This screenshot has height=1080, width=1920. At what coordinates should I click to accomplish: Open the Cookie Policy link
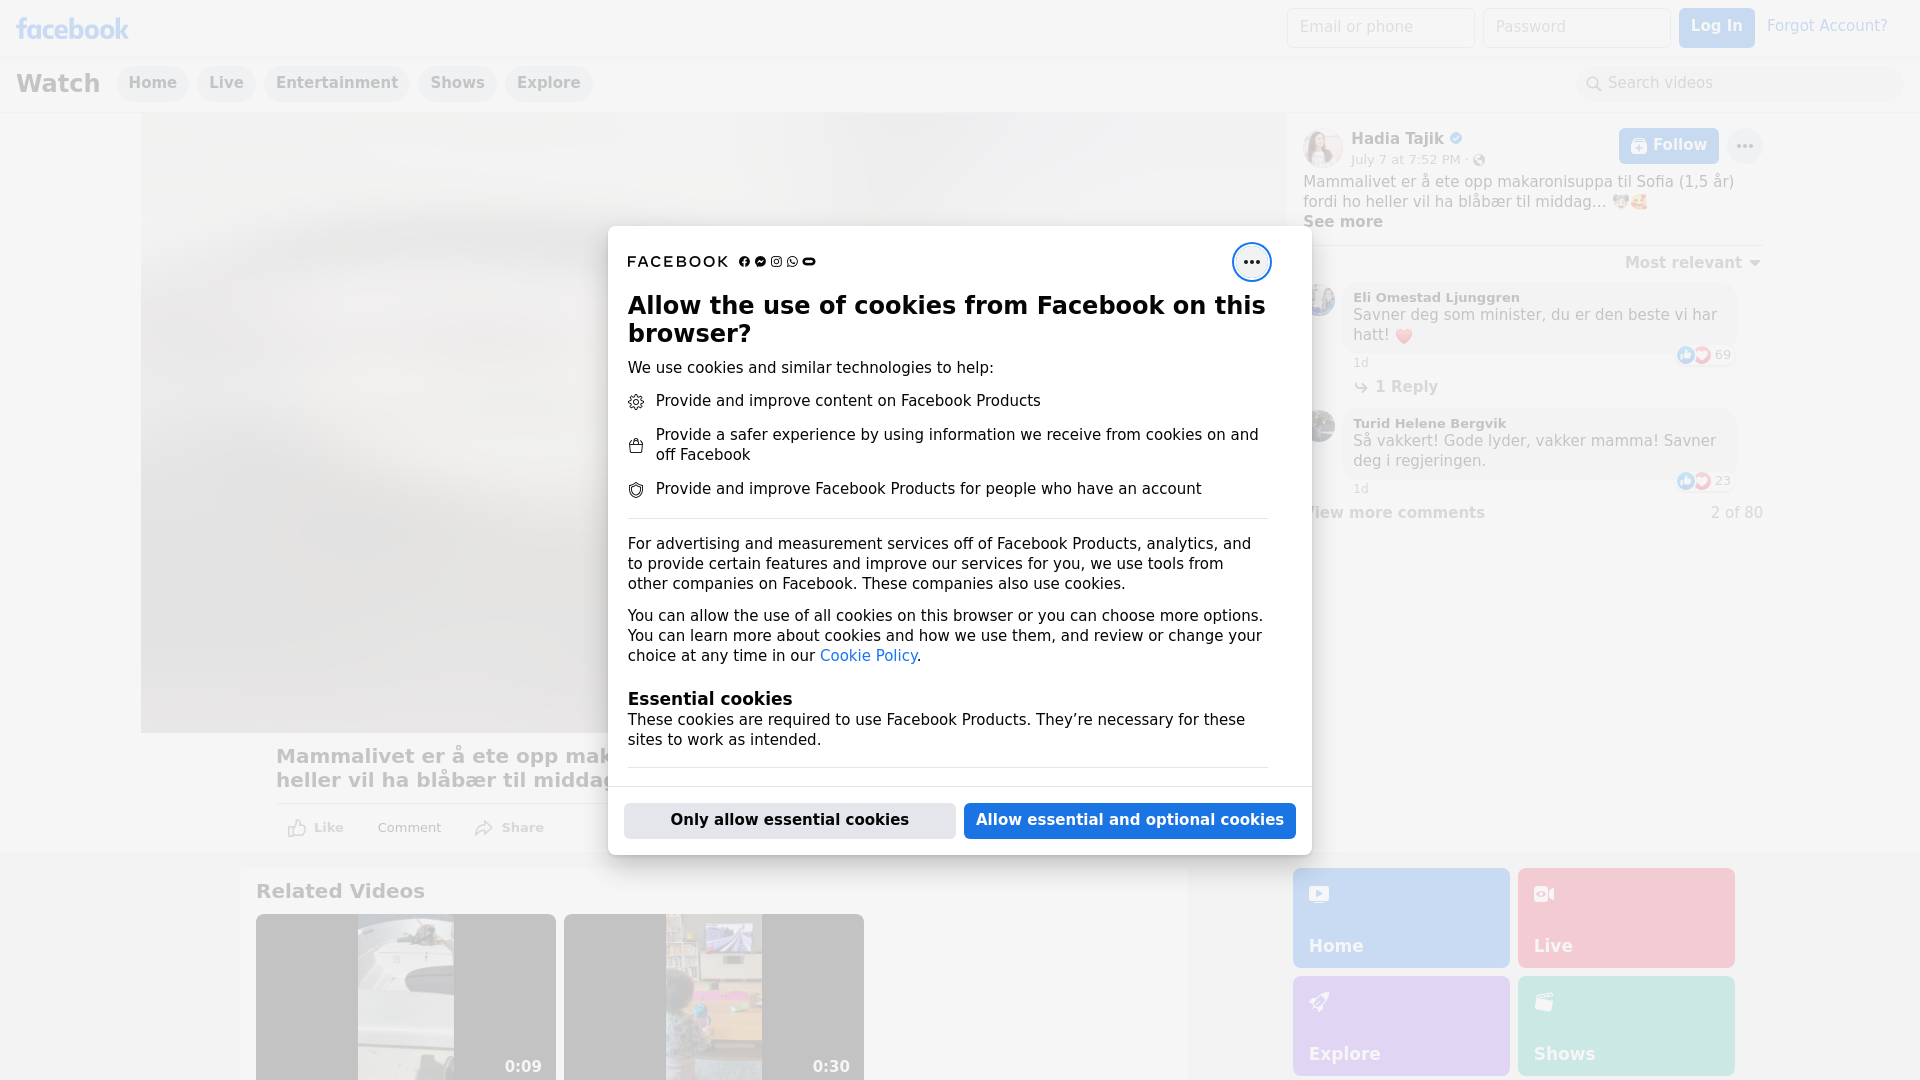coord(868,656)
